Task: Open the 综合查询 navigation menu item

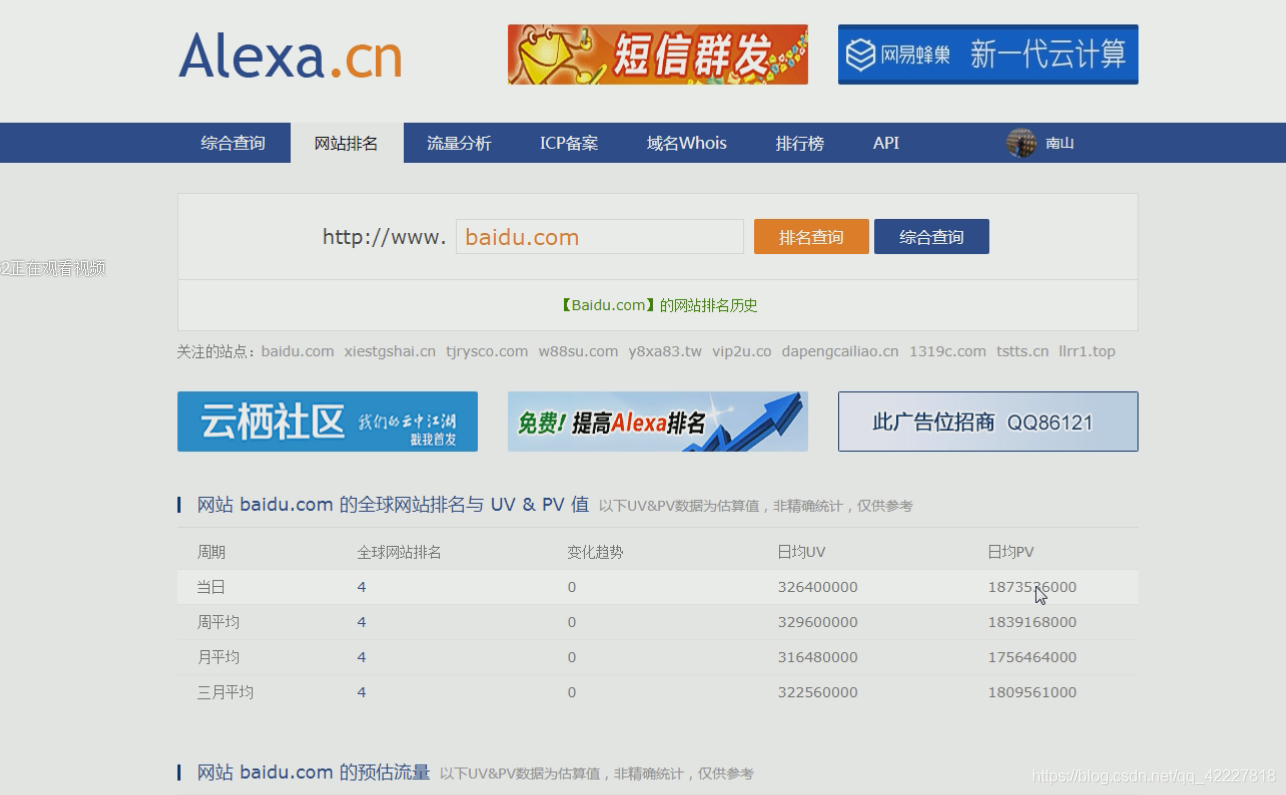Action: (x=232, y=142)
